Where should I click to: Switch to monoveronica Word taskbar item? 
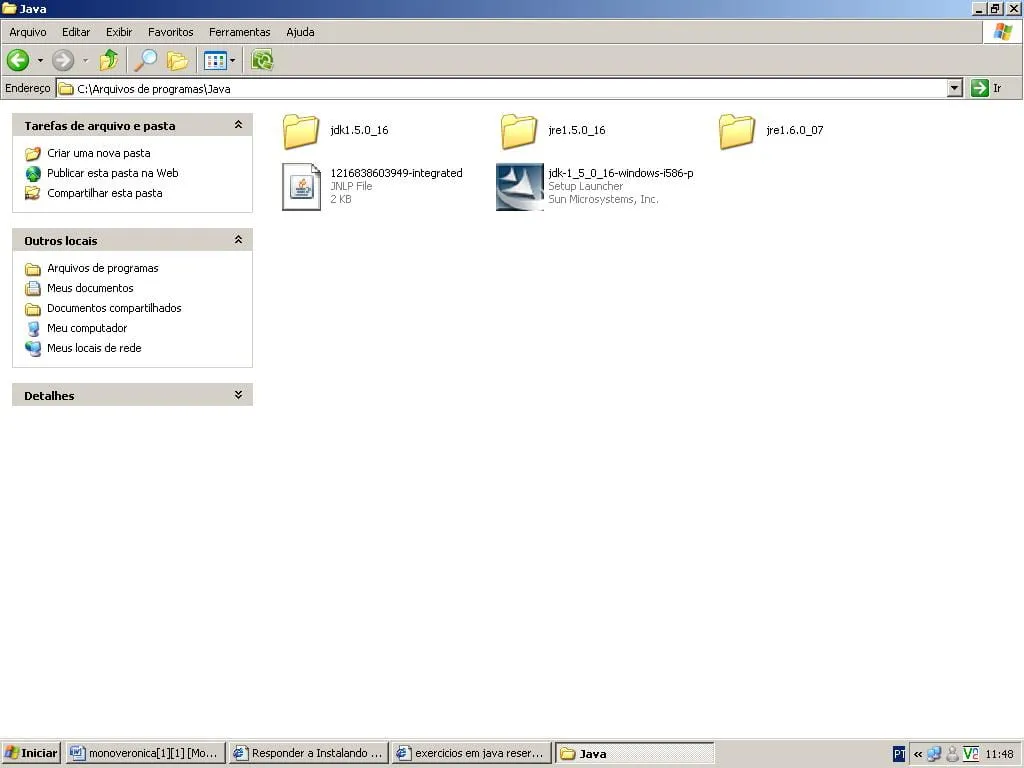click(x=146, y=753)
